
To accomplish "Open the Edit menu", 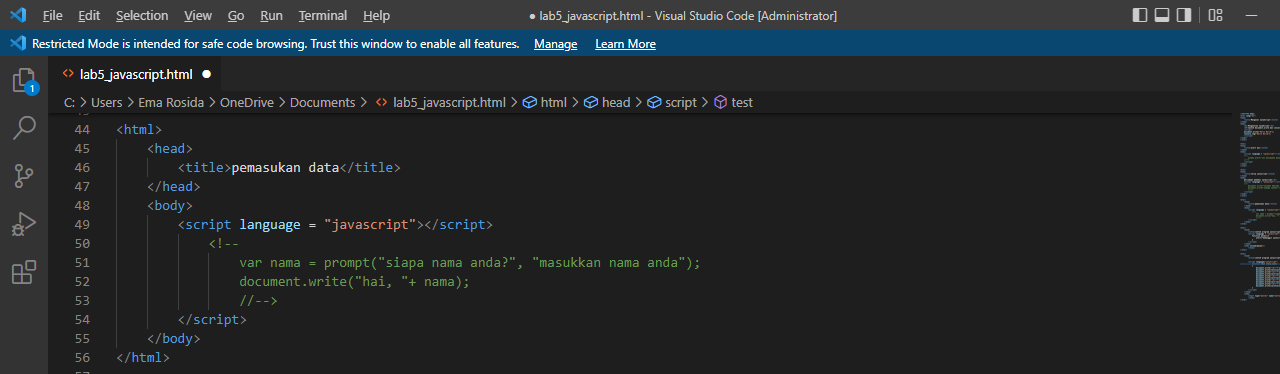I will pos(89,16).
